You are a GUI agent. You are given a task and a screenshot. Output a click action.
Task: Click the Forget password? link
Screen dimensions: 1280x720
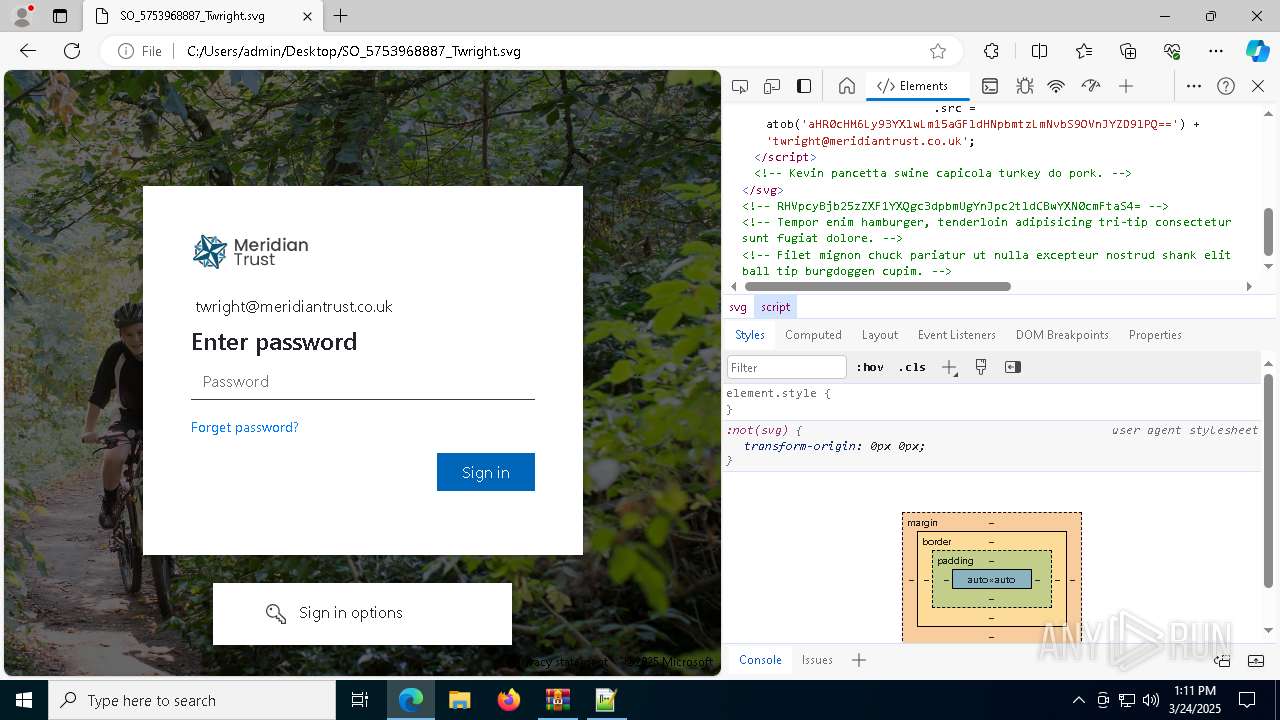coord(245,427)
